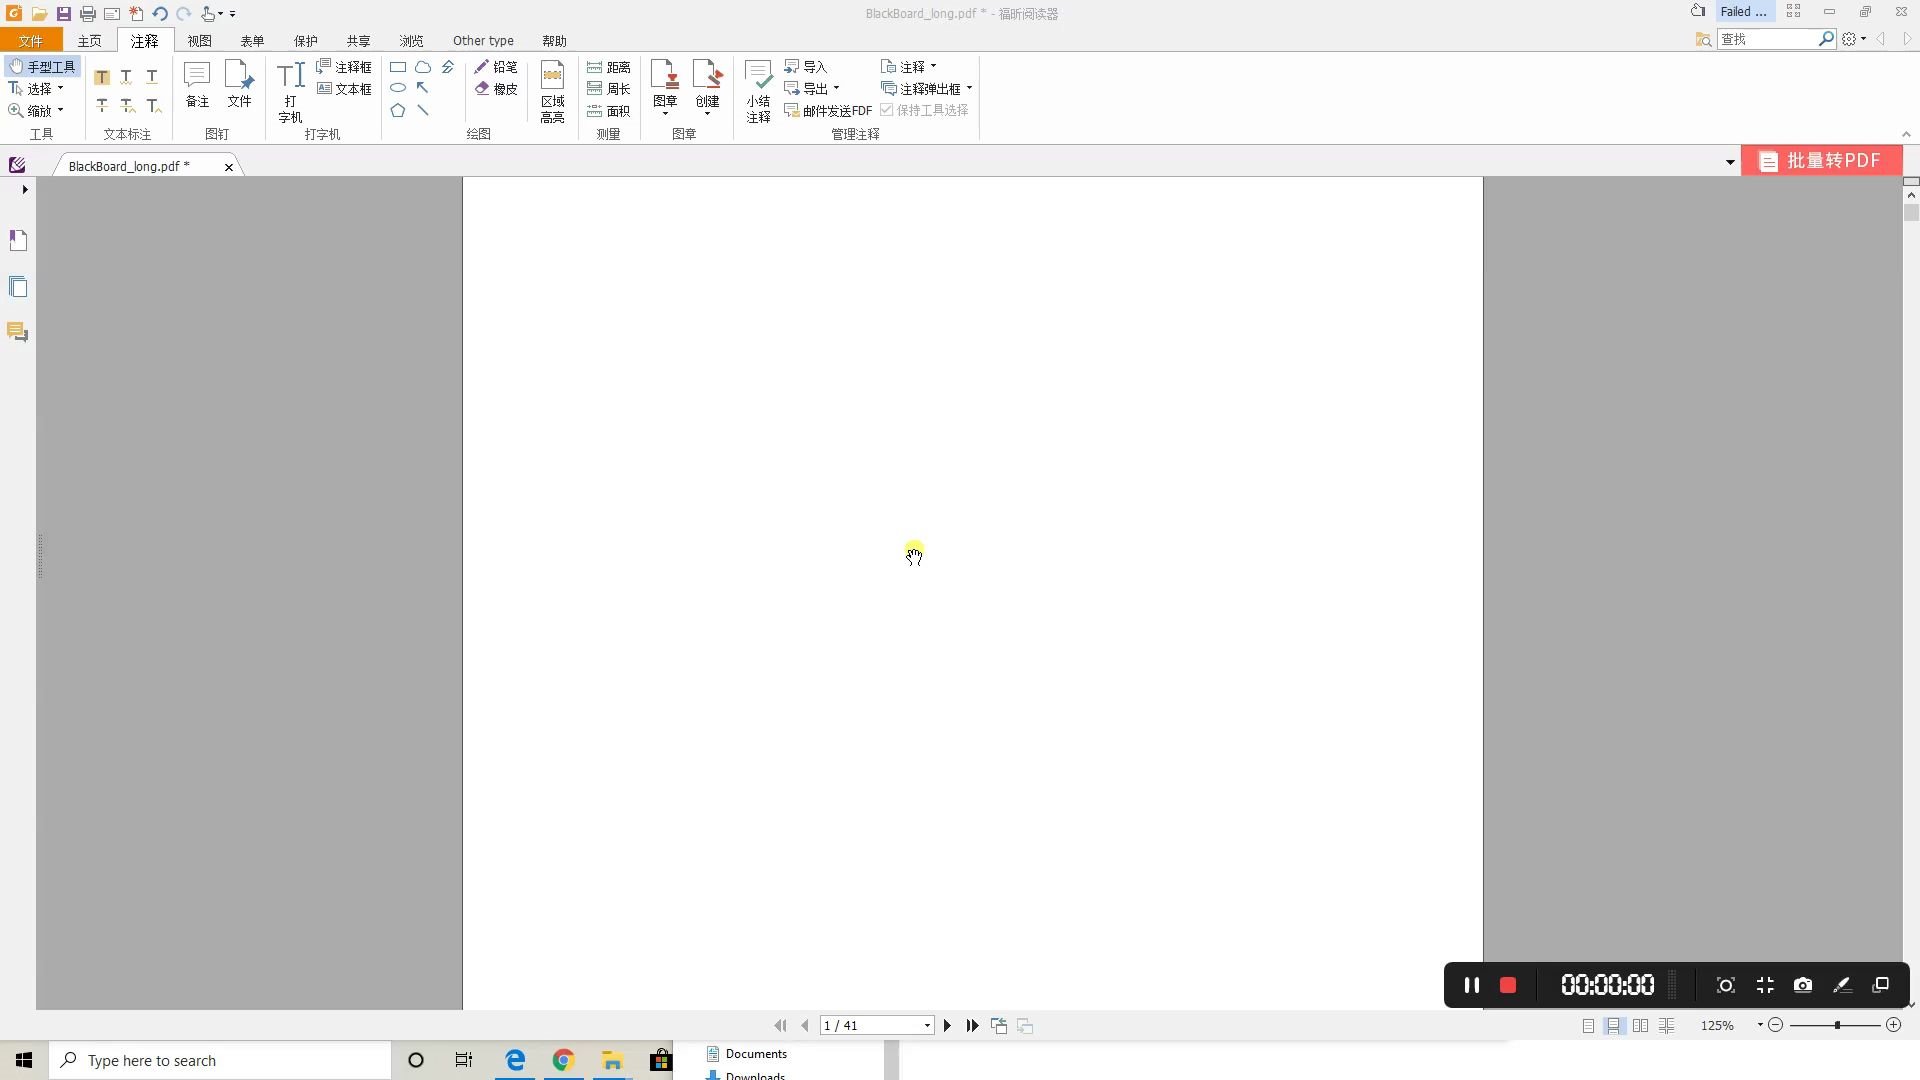
Task: Activate the 区域高亮 area highlight tool
Action: pos(552,92)
